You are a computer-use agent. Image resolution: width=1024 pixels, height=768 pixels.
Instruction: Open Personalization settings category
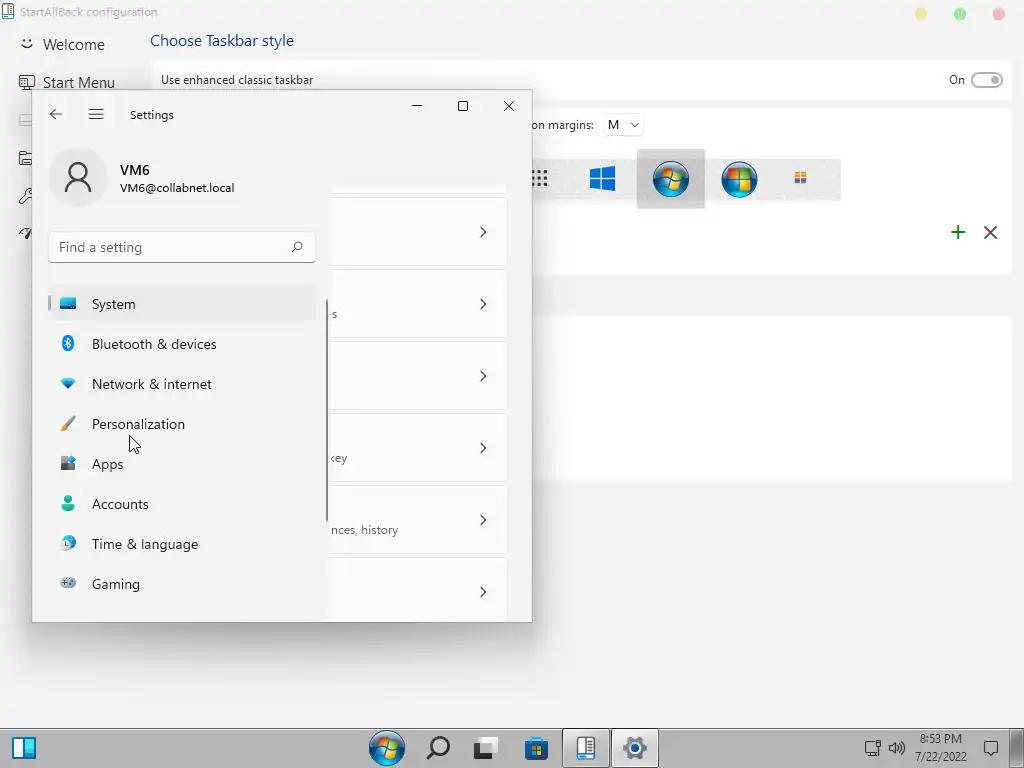click(182, 424)
